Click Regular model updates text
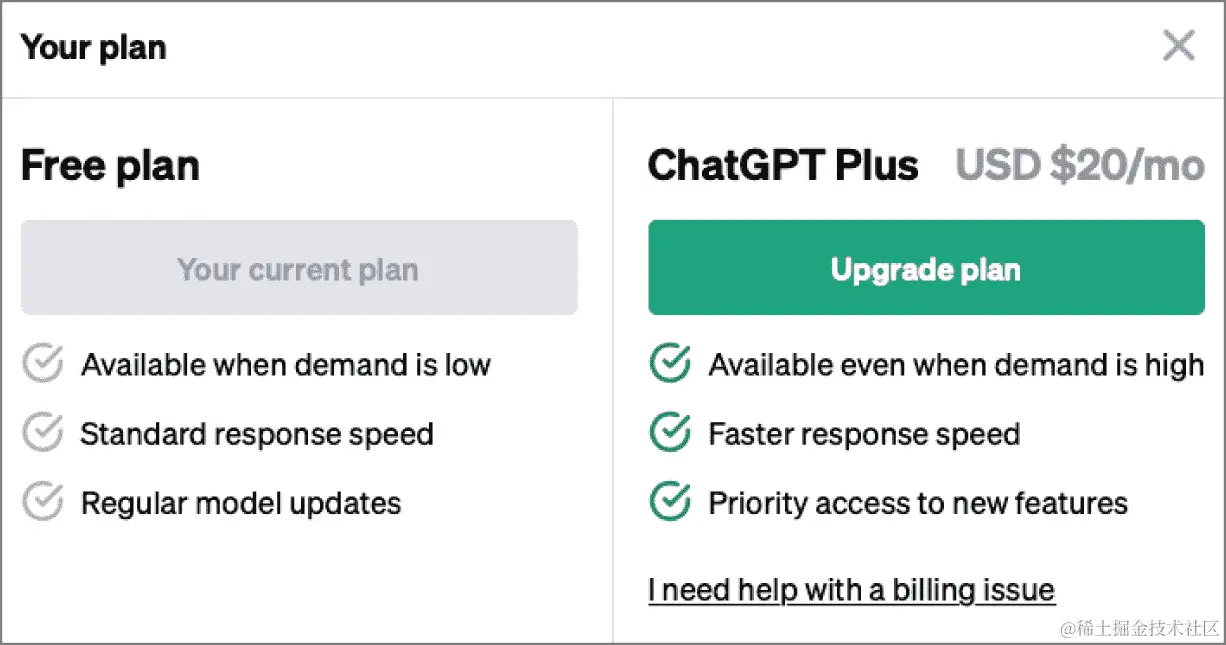This screenshot has height=645, width=1226. 241,503
